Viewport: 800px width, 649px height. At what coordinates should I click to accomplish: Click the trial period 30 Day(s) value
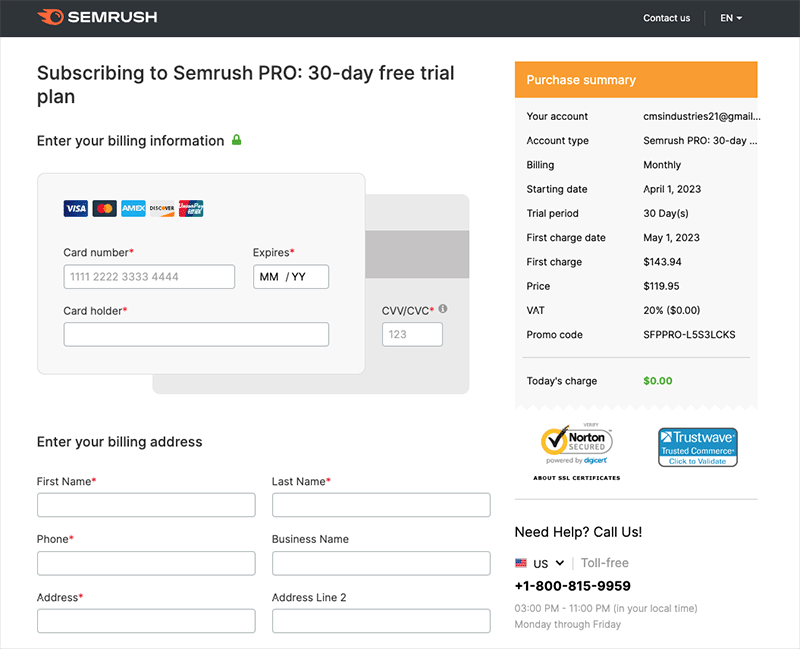click(x=666, y=213)
